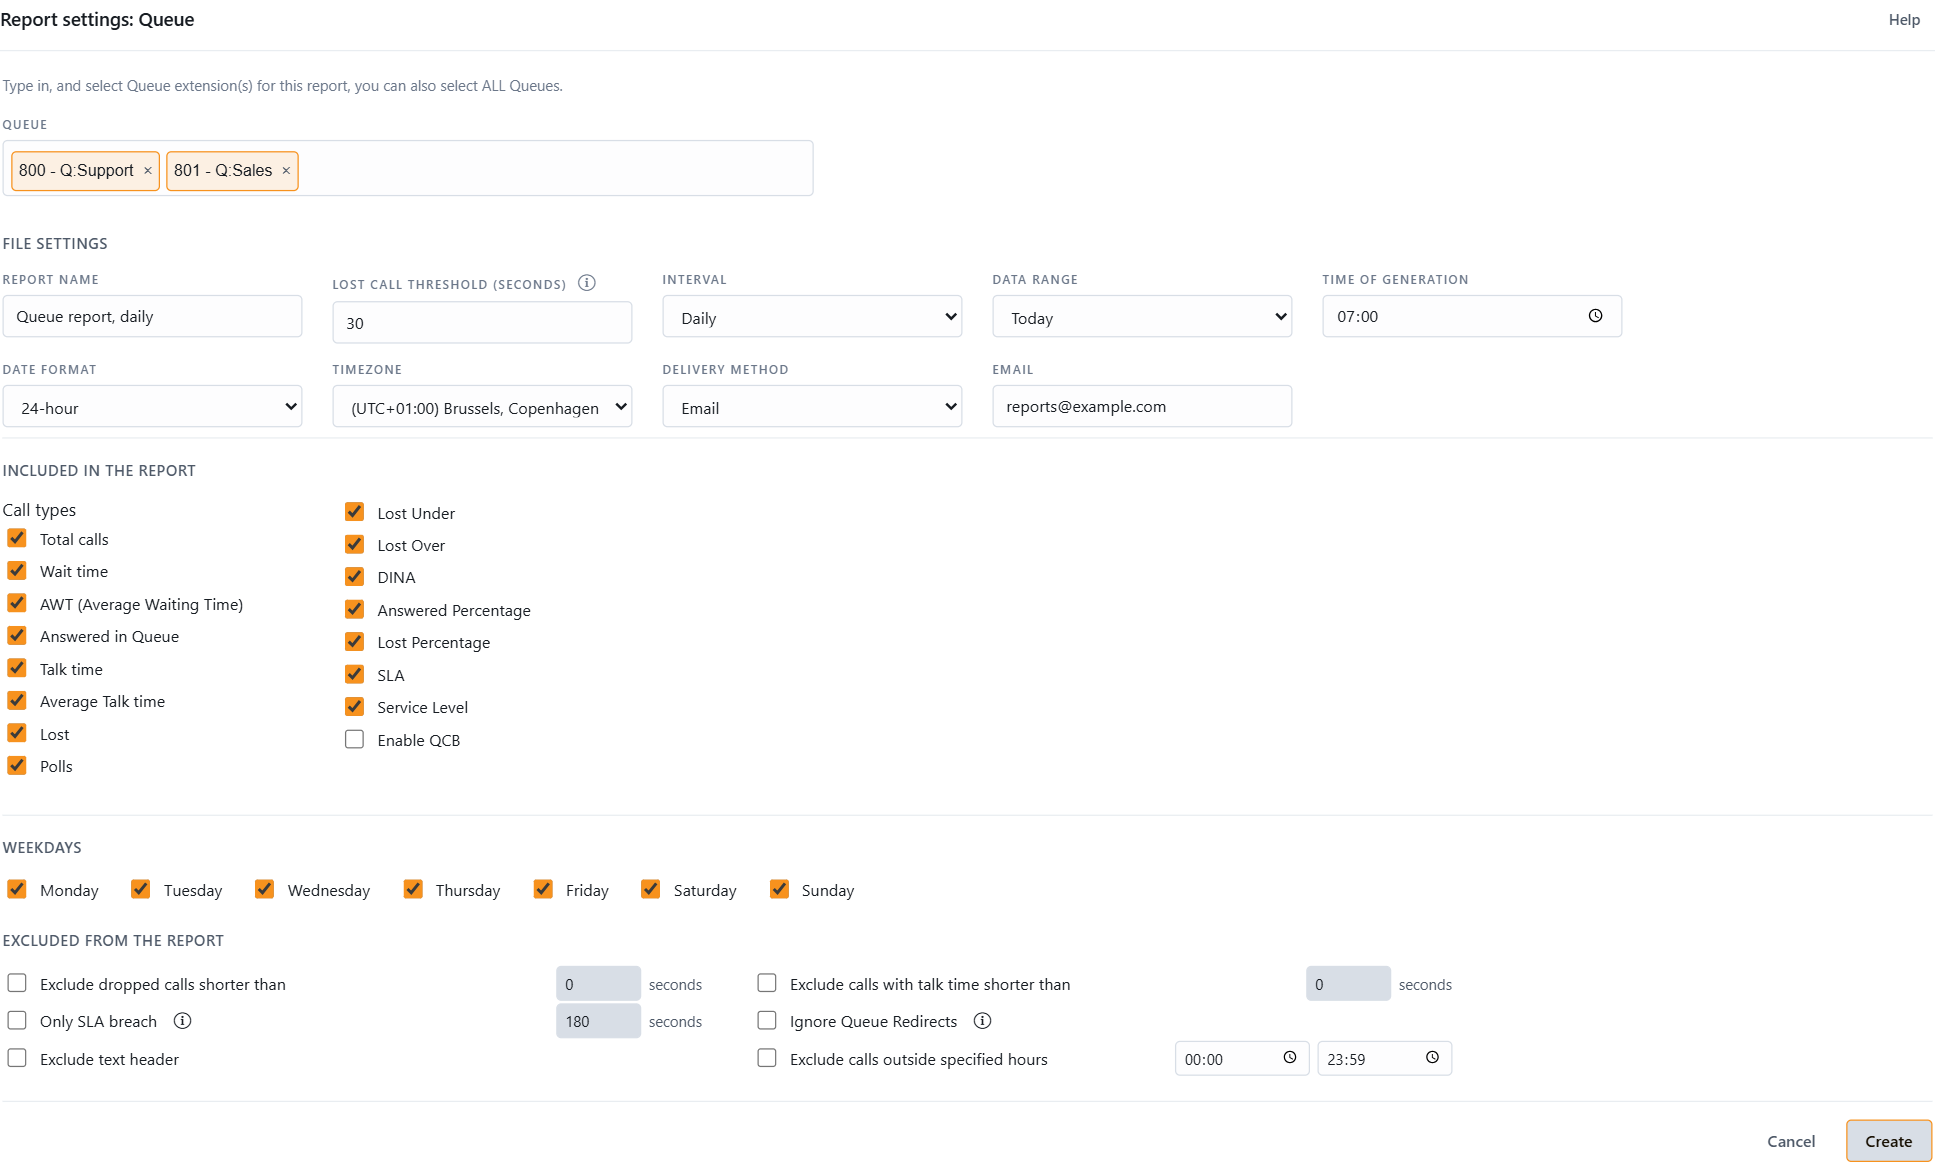Open the Help link
1935x1162 pixels.
pos(1904,20)
